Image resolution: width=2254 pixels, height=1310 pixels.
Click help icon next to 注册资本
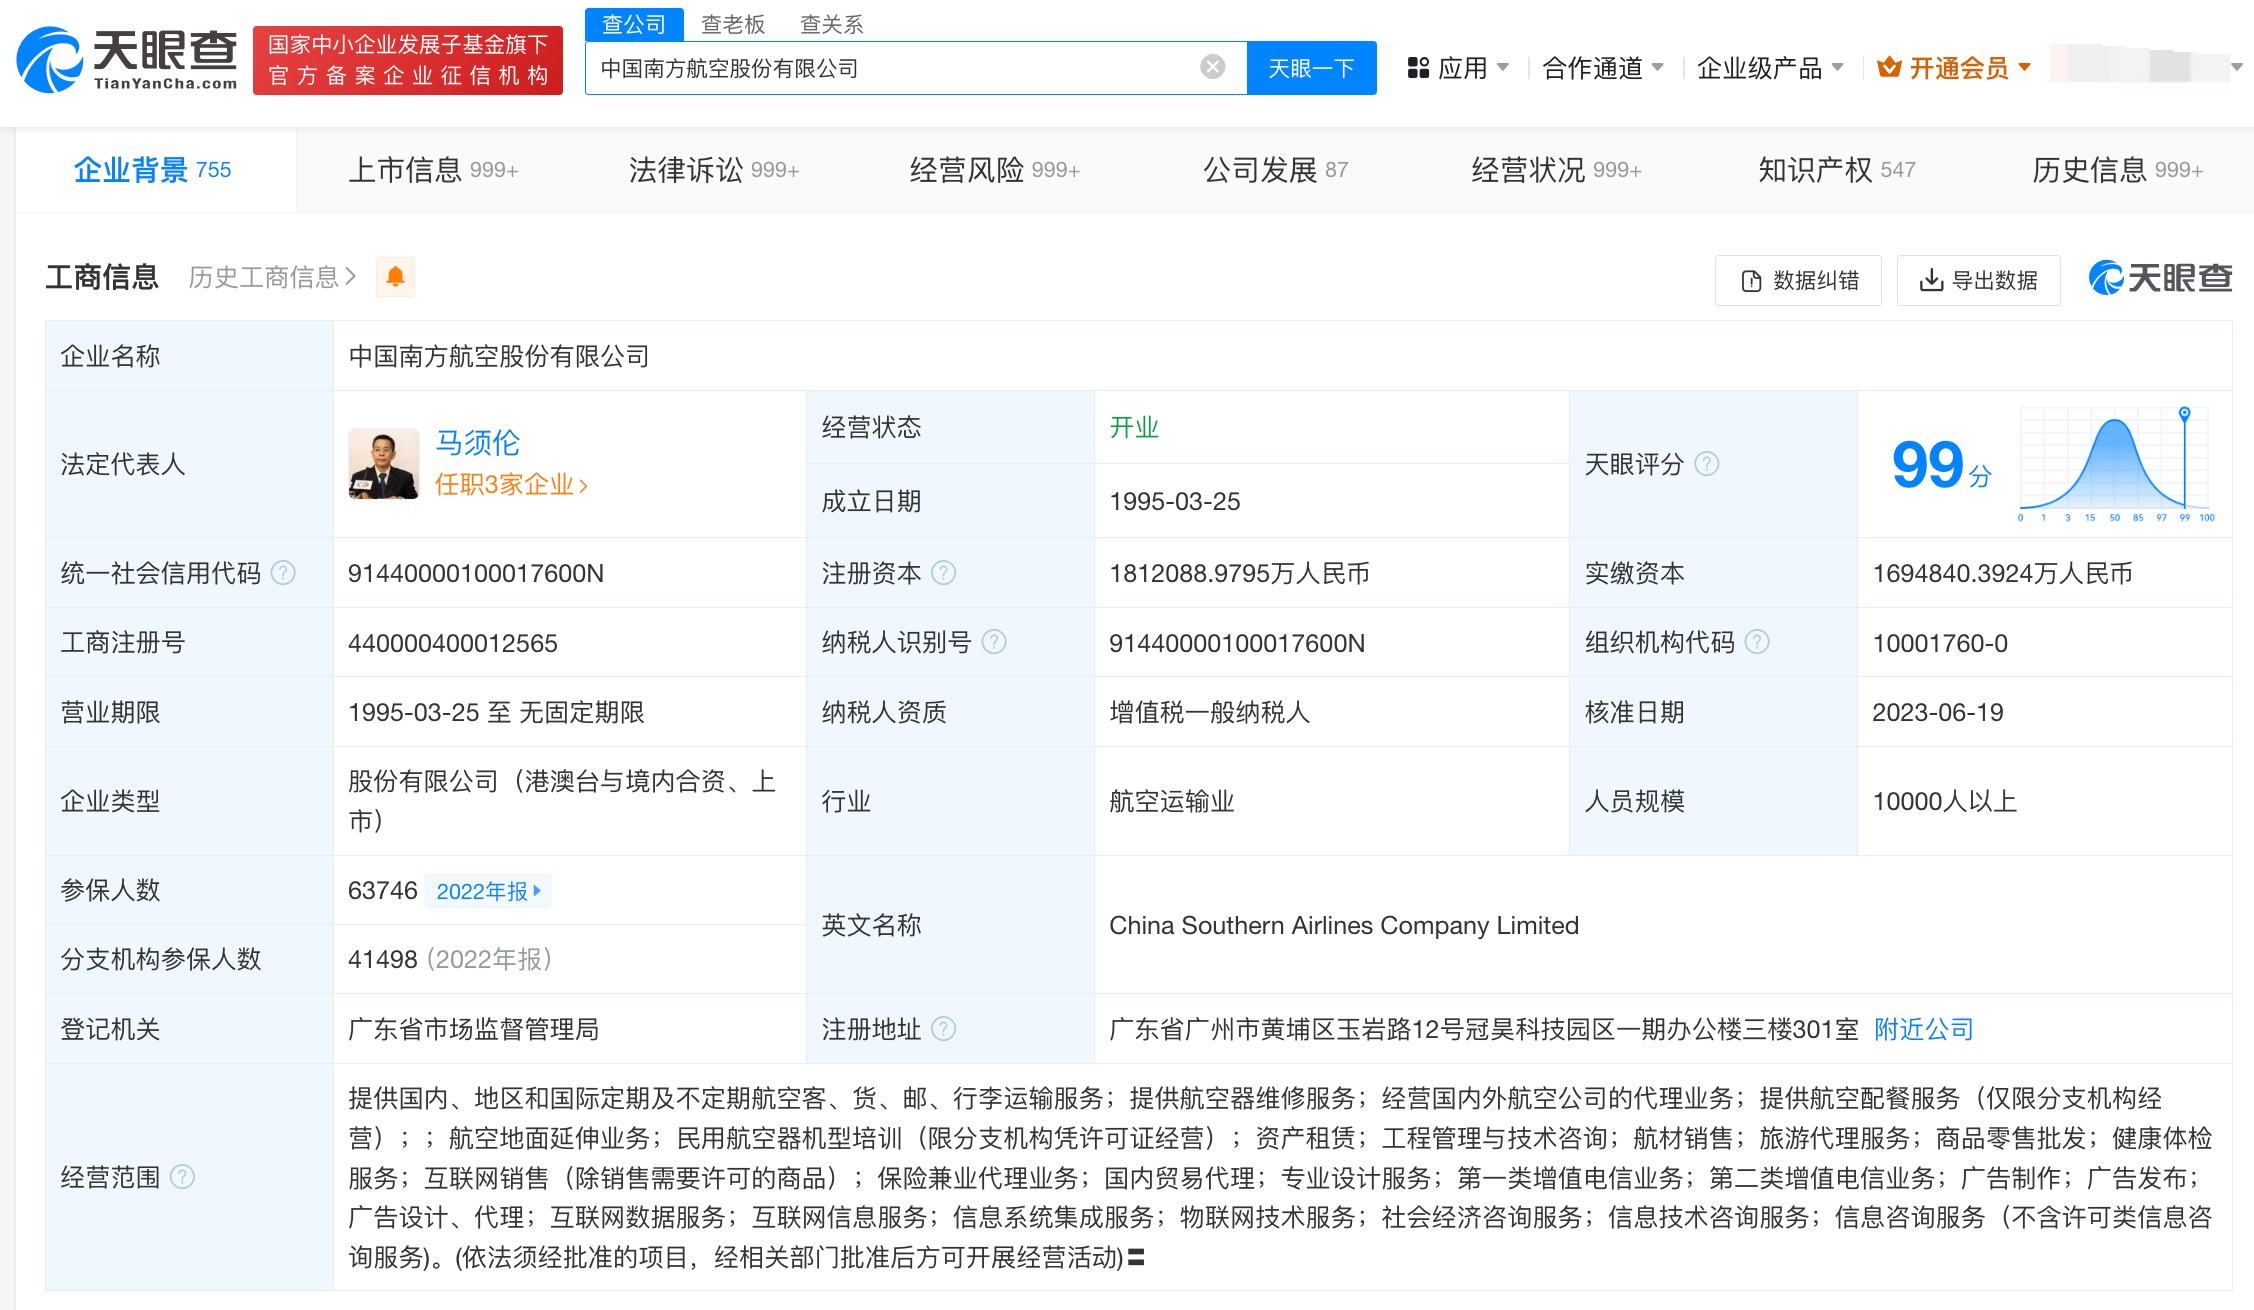pos(943,573)
